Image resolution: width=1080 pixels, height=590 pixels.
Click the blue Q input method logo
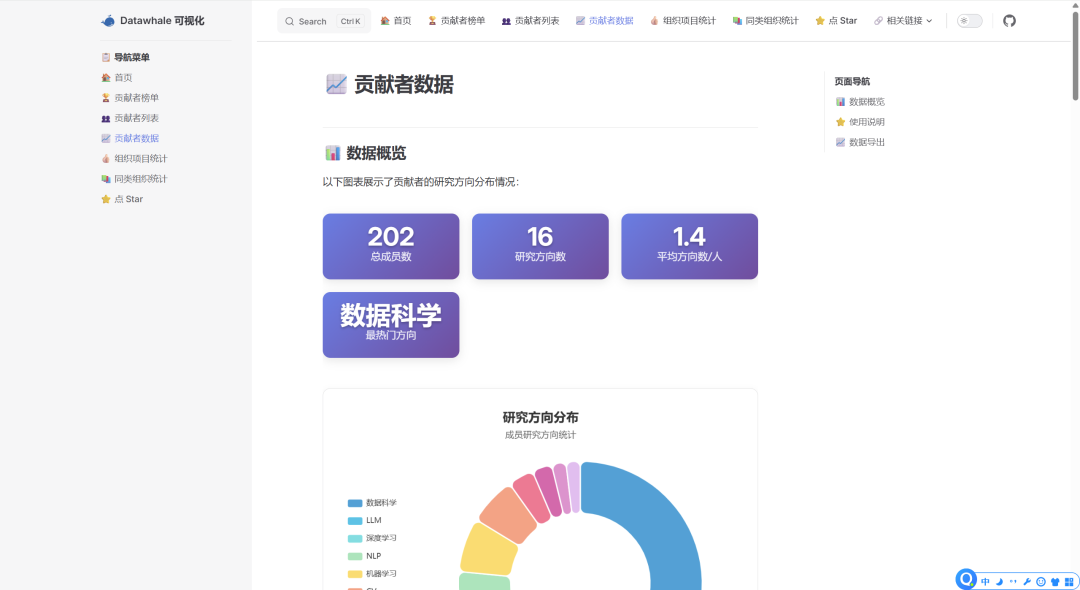(966, 579)
